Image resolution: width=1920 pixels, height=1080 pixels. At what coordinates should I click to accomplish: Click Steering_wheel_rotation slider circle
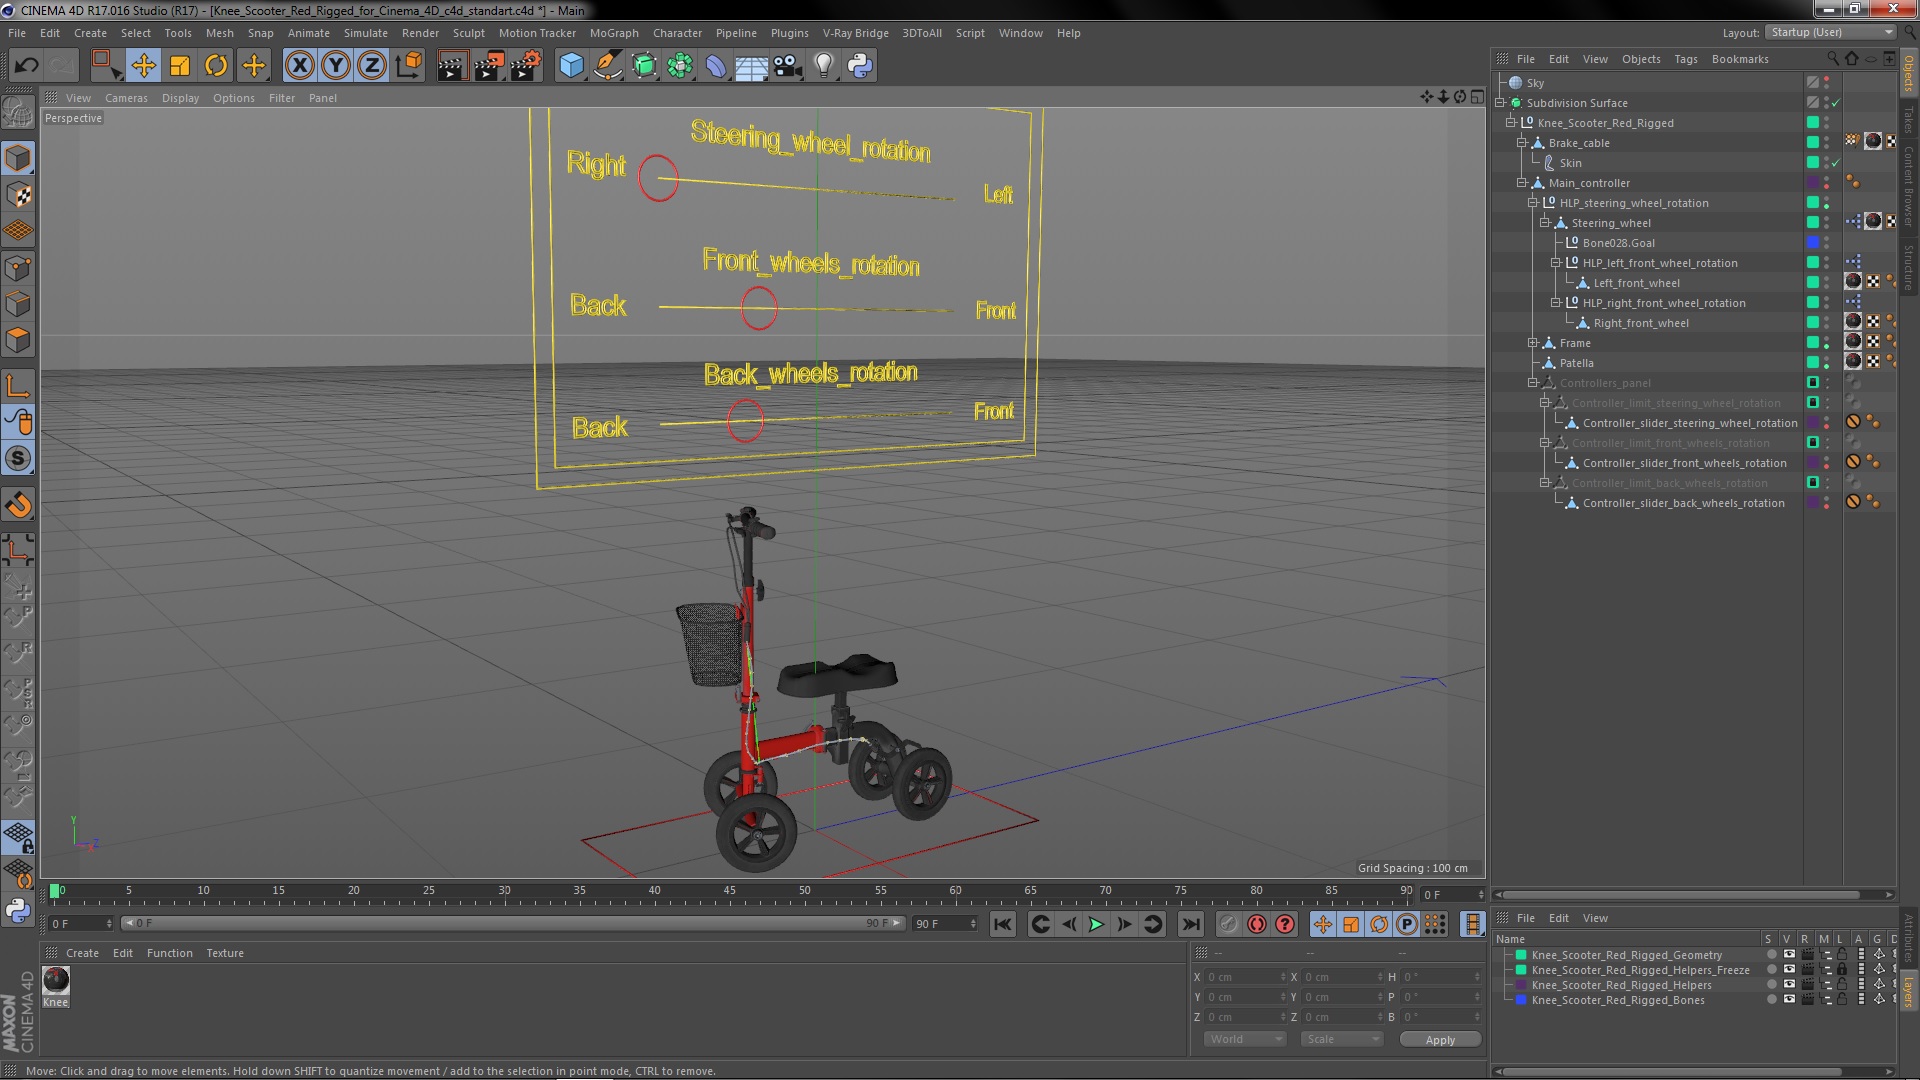tap(658, 178)
